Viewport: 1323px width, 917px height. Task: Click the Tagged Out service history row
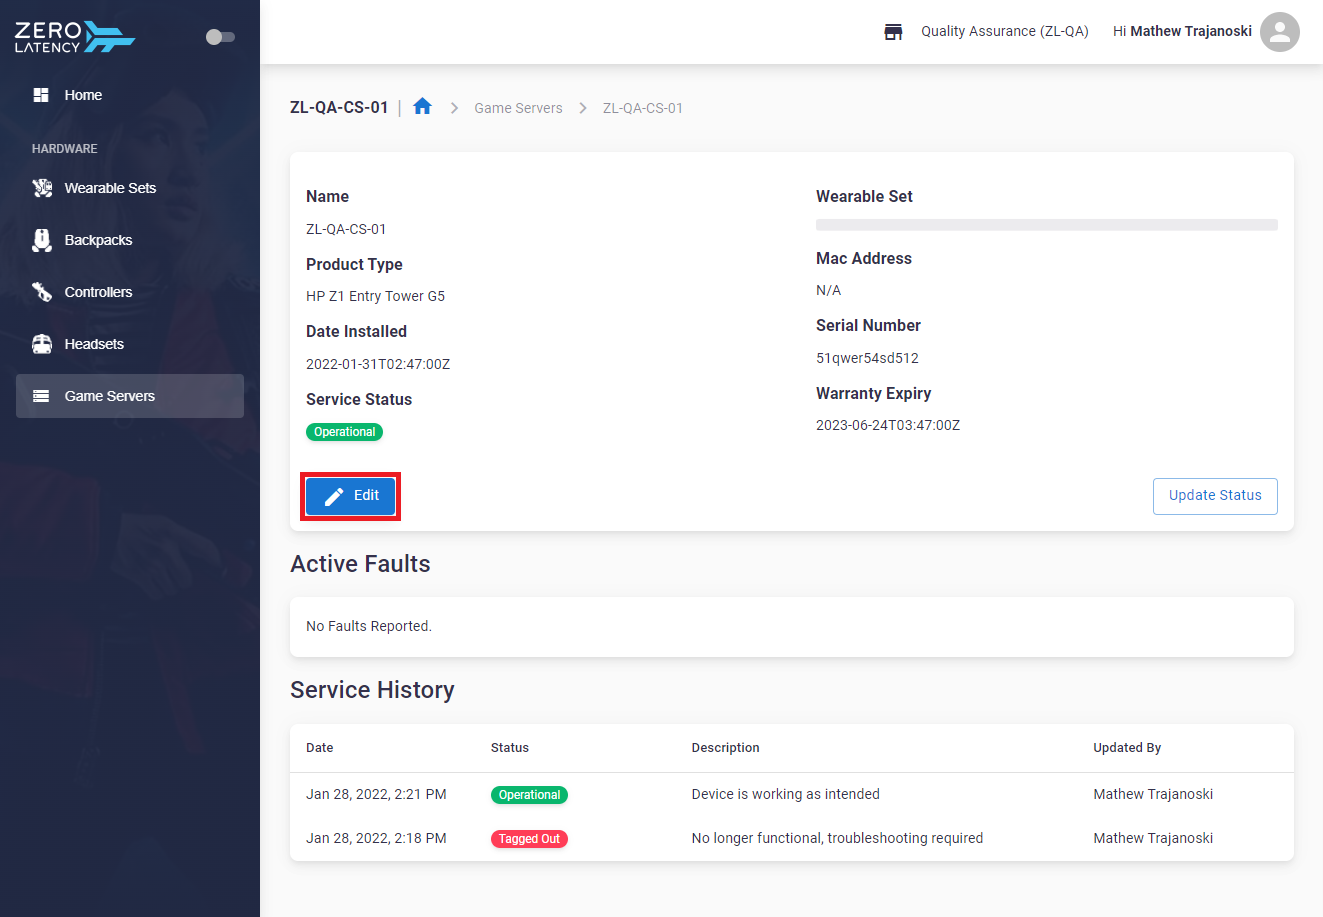(x=792, y=838)
